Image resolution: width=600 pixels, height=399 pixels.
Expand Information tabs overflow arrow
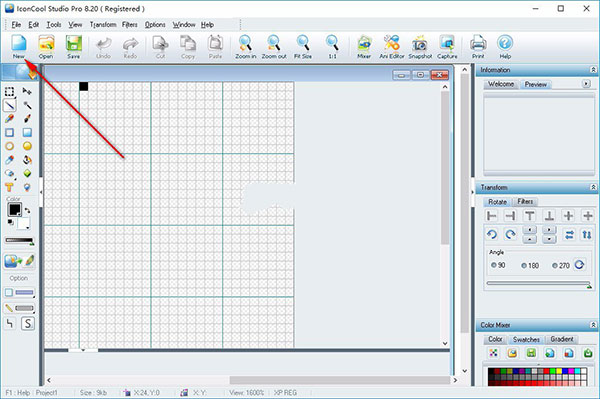pos(586,83)
